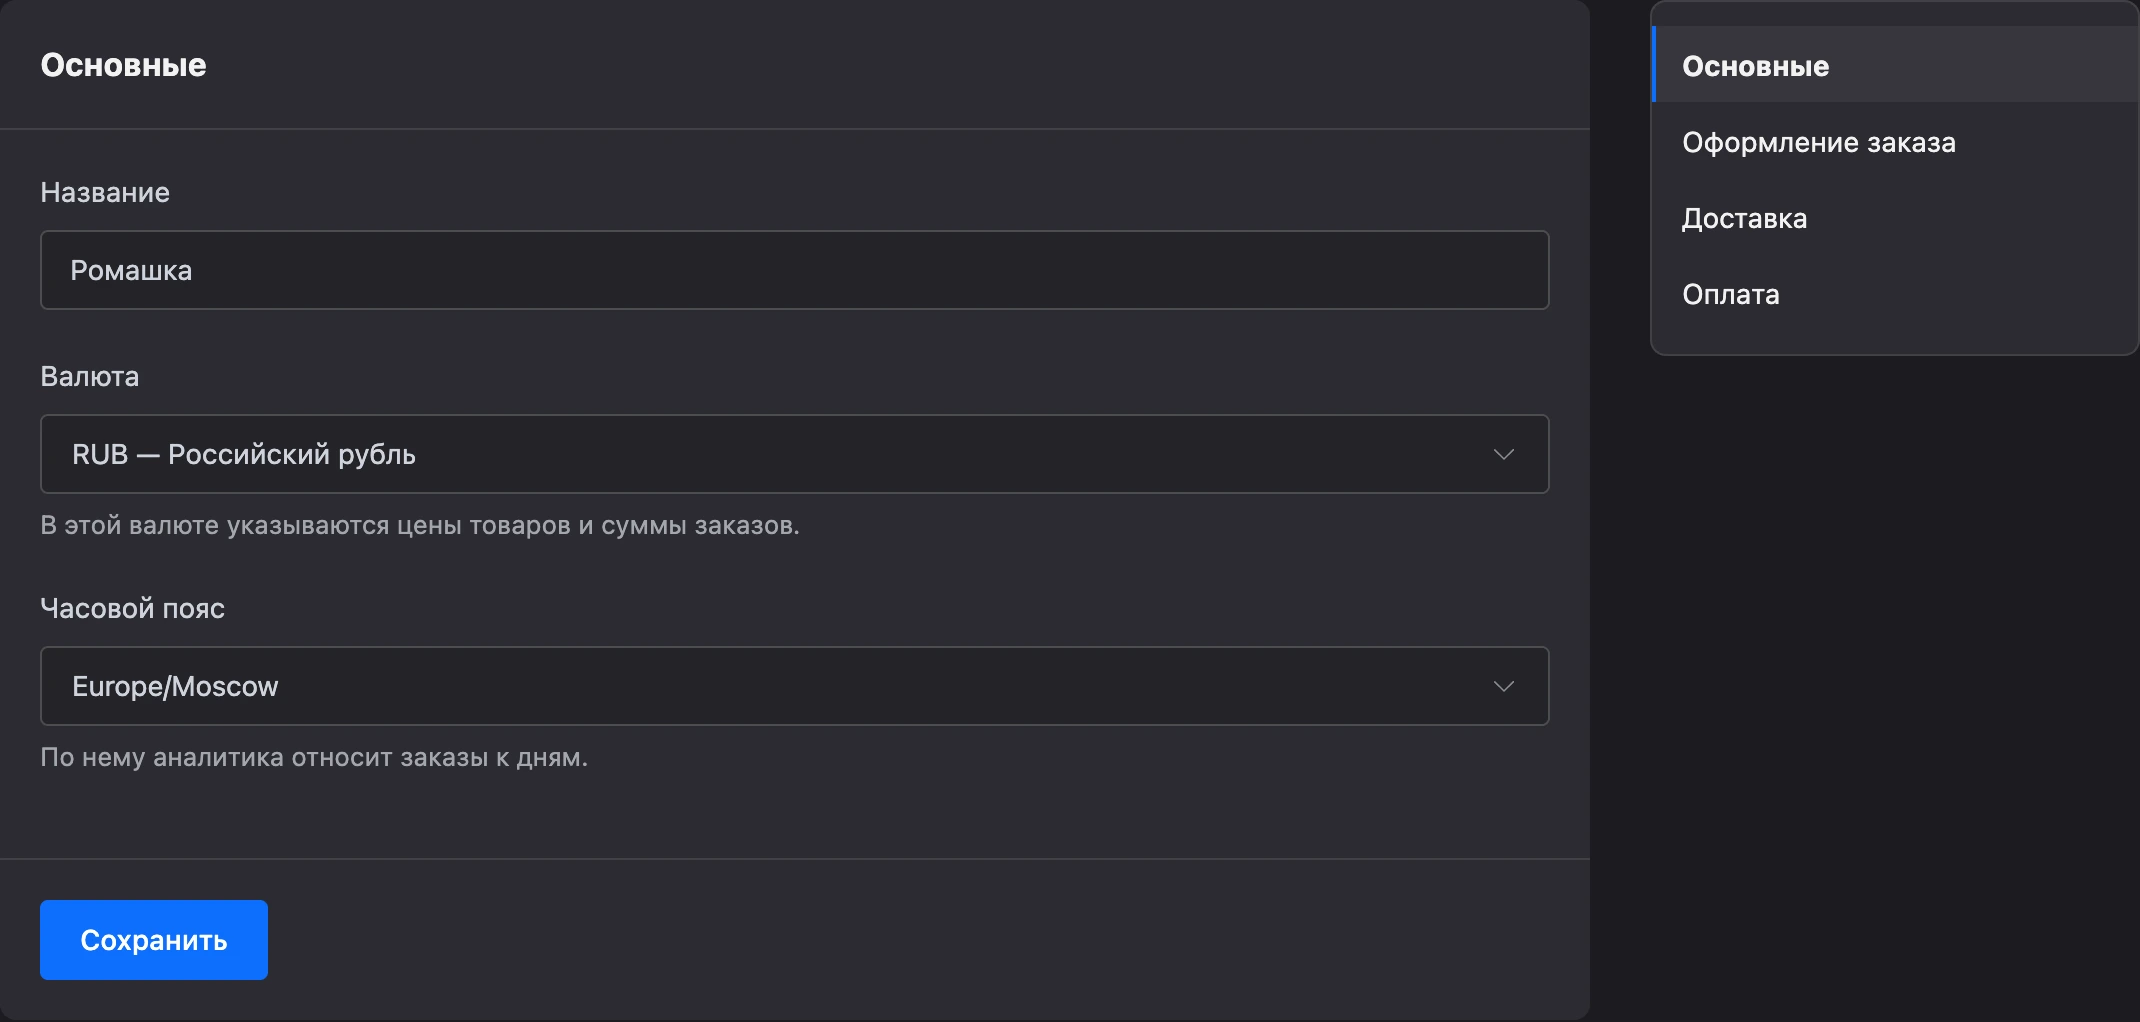Click the Валюта field label
This screenshot has width=2140, height=1022.
click(90, 376)
